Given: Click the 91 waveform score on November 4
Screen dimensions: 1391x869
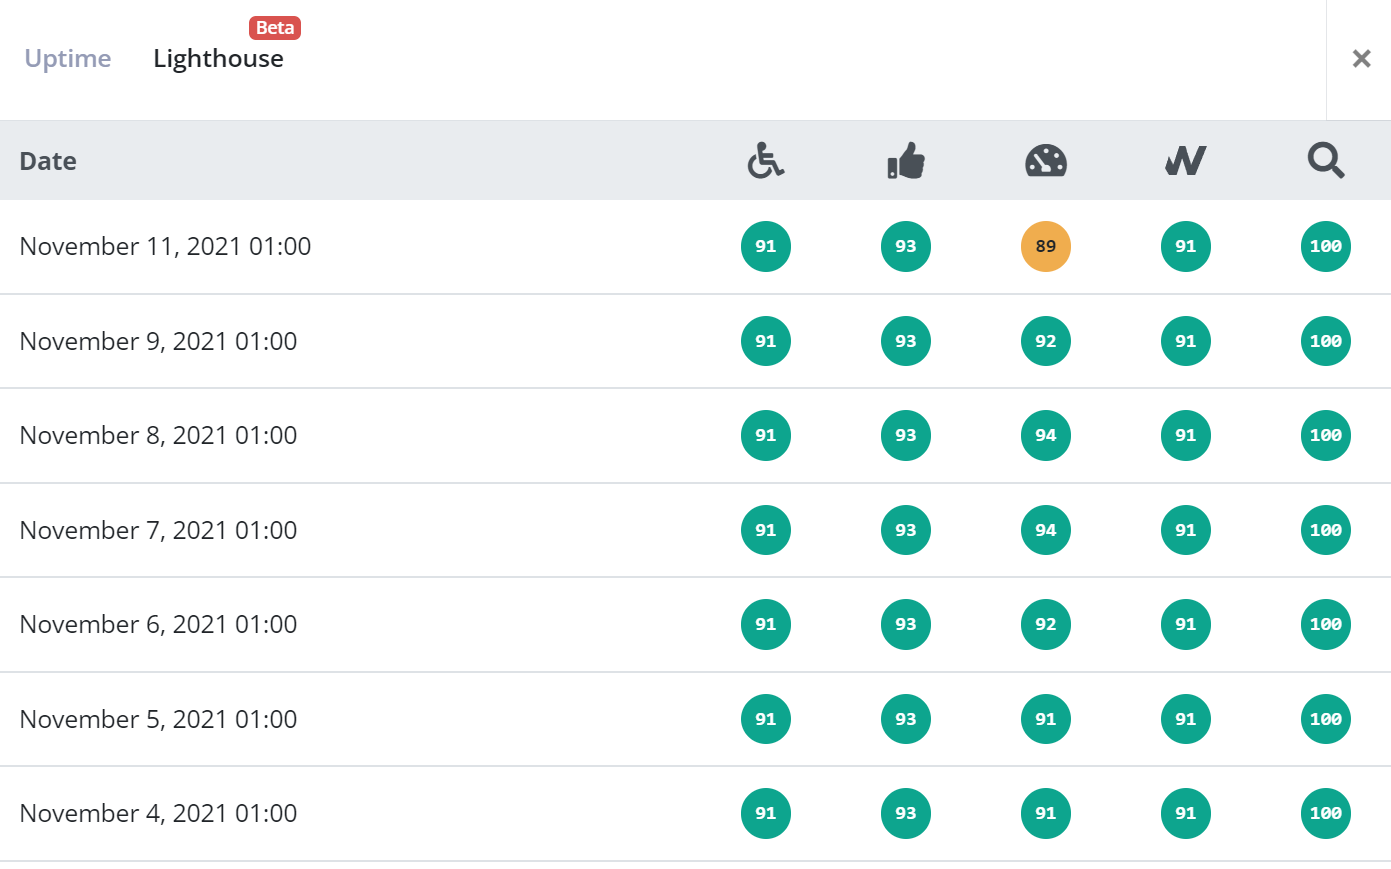Looking at the screenshot, I should pos(1185,813).
